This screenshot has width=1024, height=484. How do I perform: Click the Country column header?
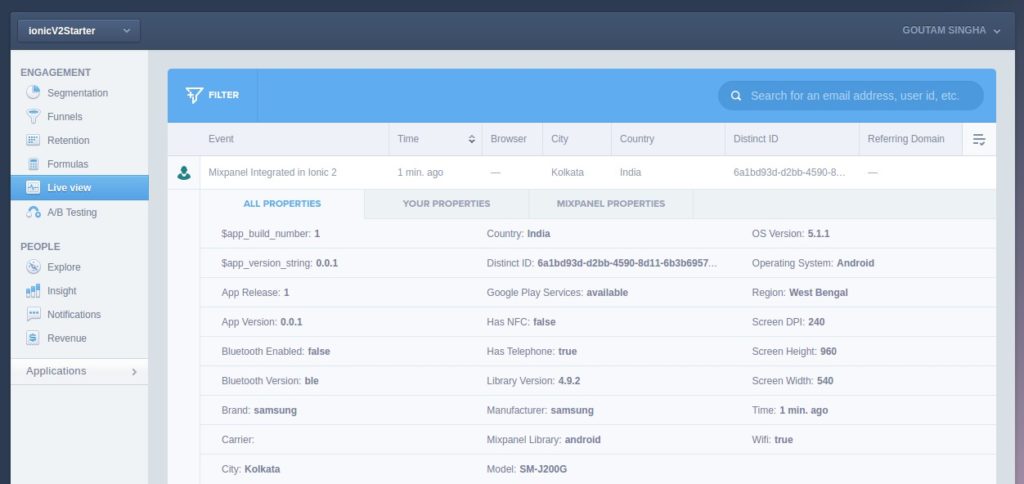point(637,138)
